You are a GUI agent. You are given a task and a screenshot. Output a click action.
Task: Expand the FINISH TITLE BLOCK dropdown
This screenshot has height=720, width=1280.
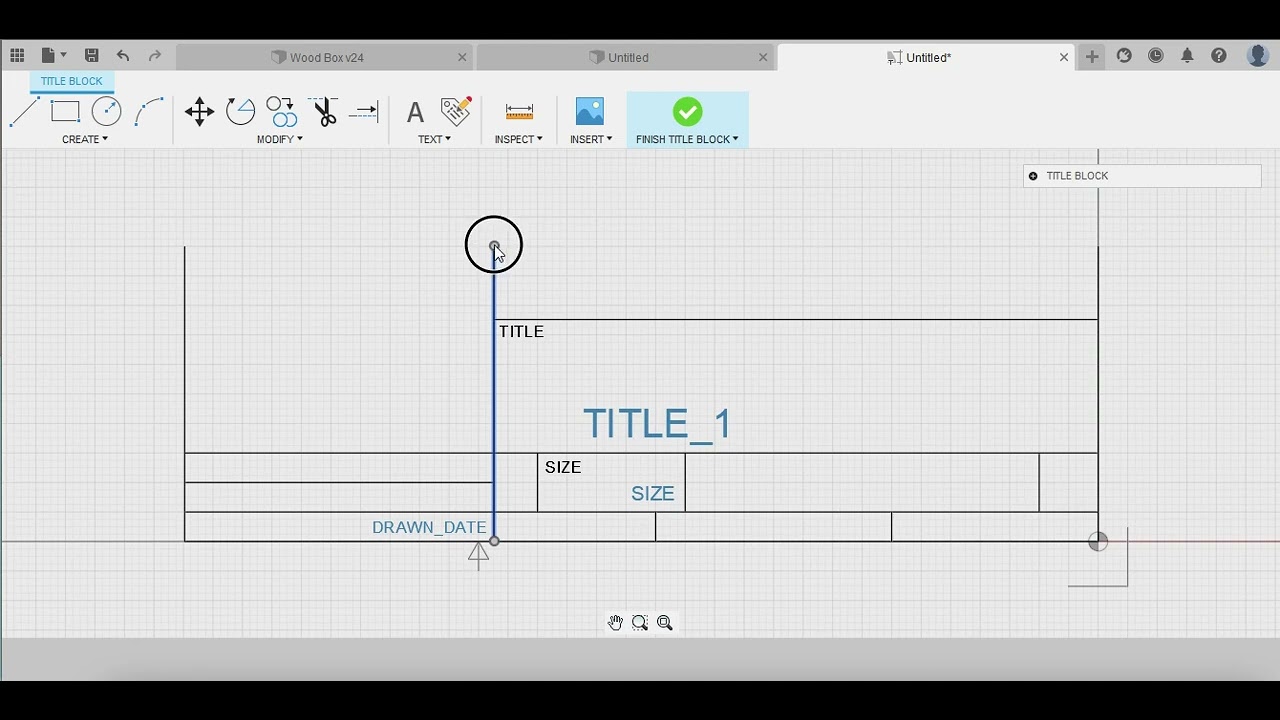(x=687, y=139)
